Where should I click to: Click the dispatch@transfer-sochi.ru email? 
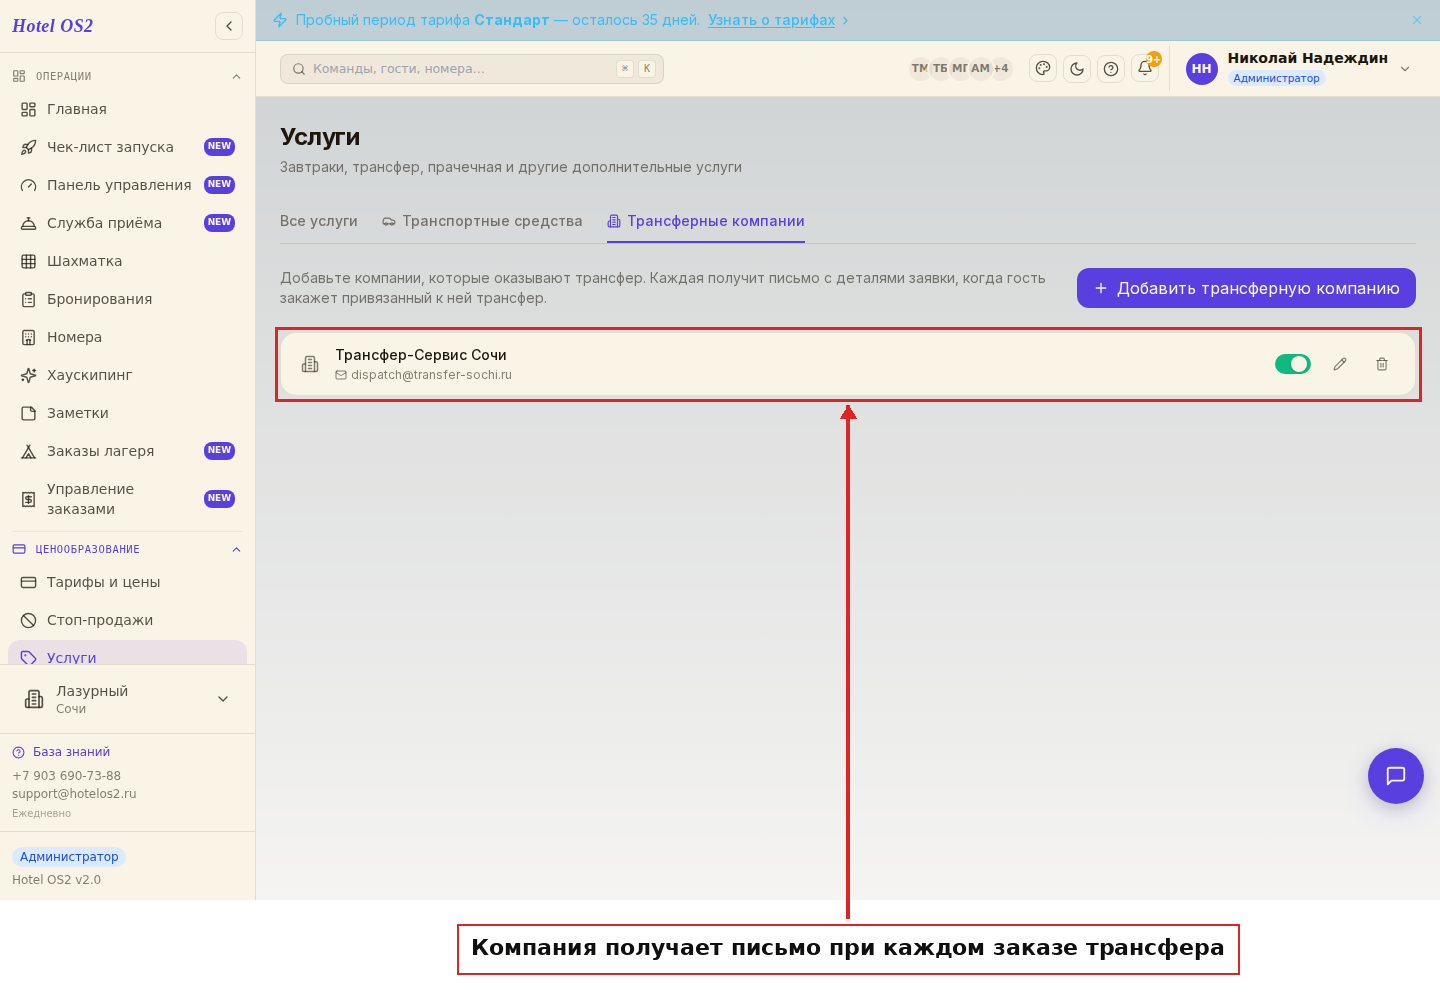pos(431,375)
